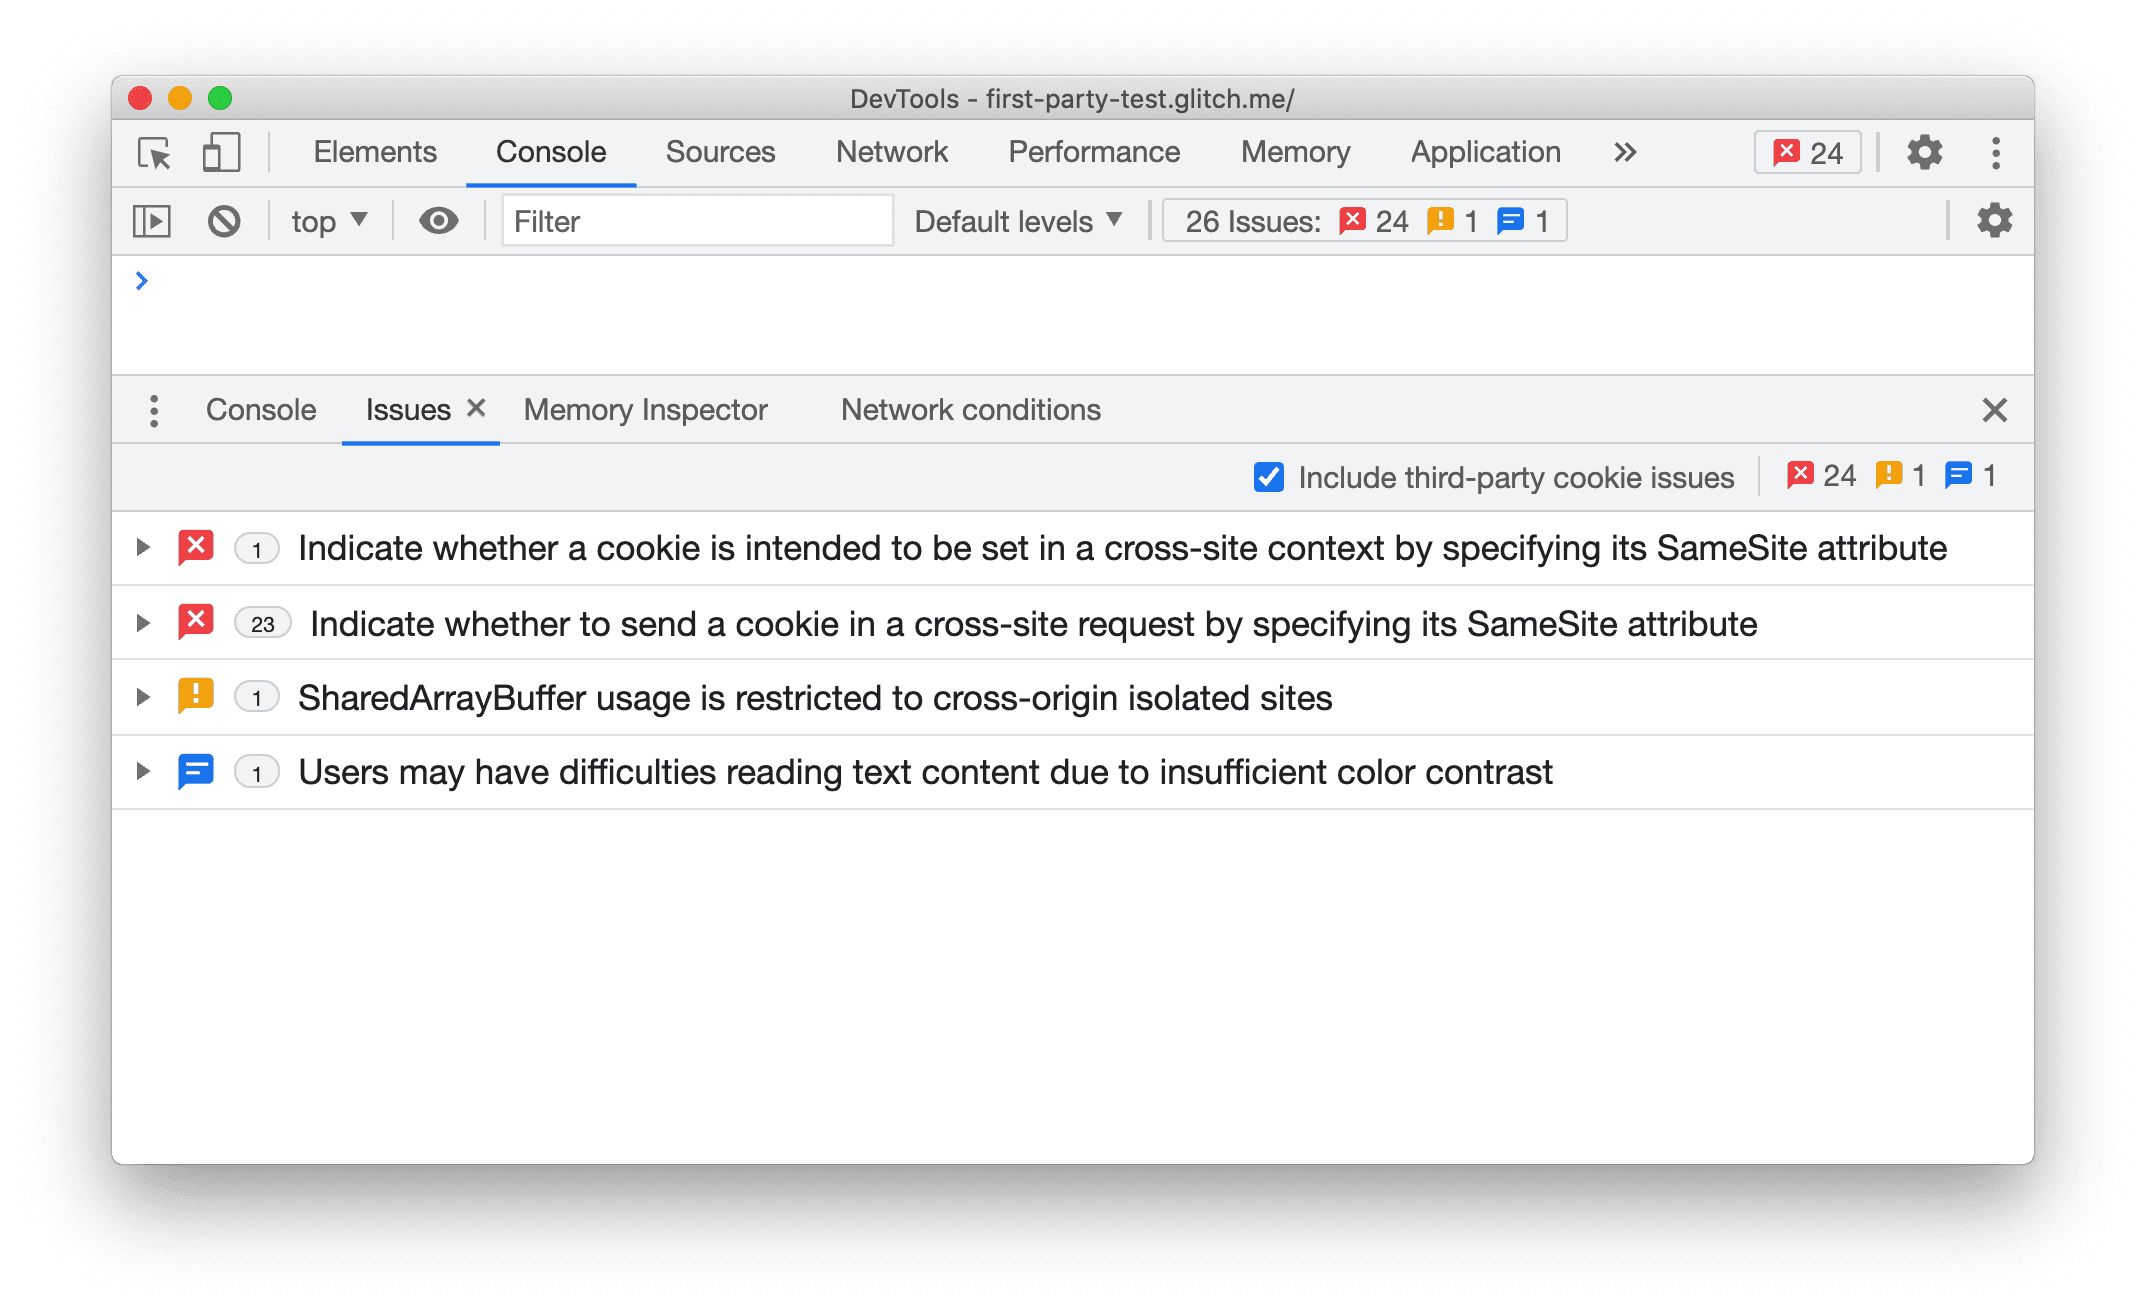Viewport: 2146px width, 1312px height.
Task: Click the Filter input field
Action: (x=688, y=219)
